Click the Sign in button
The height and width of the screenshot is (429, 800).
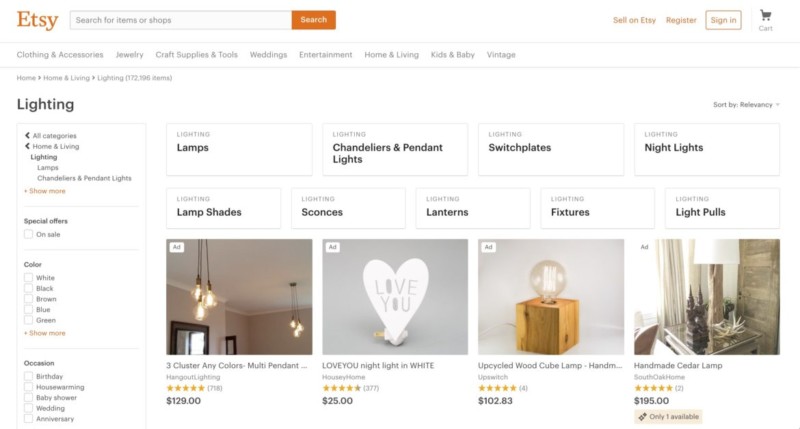[722, 19]
